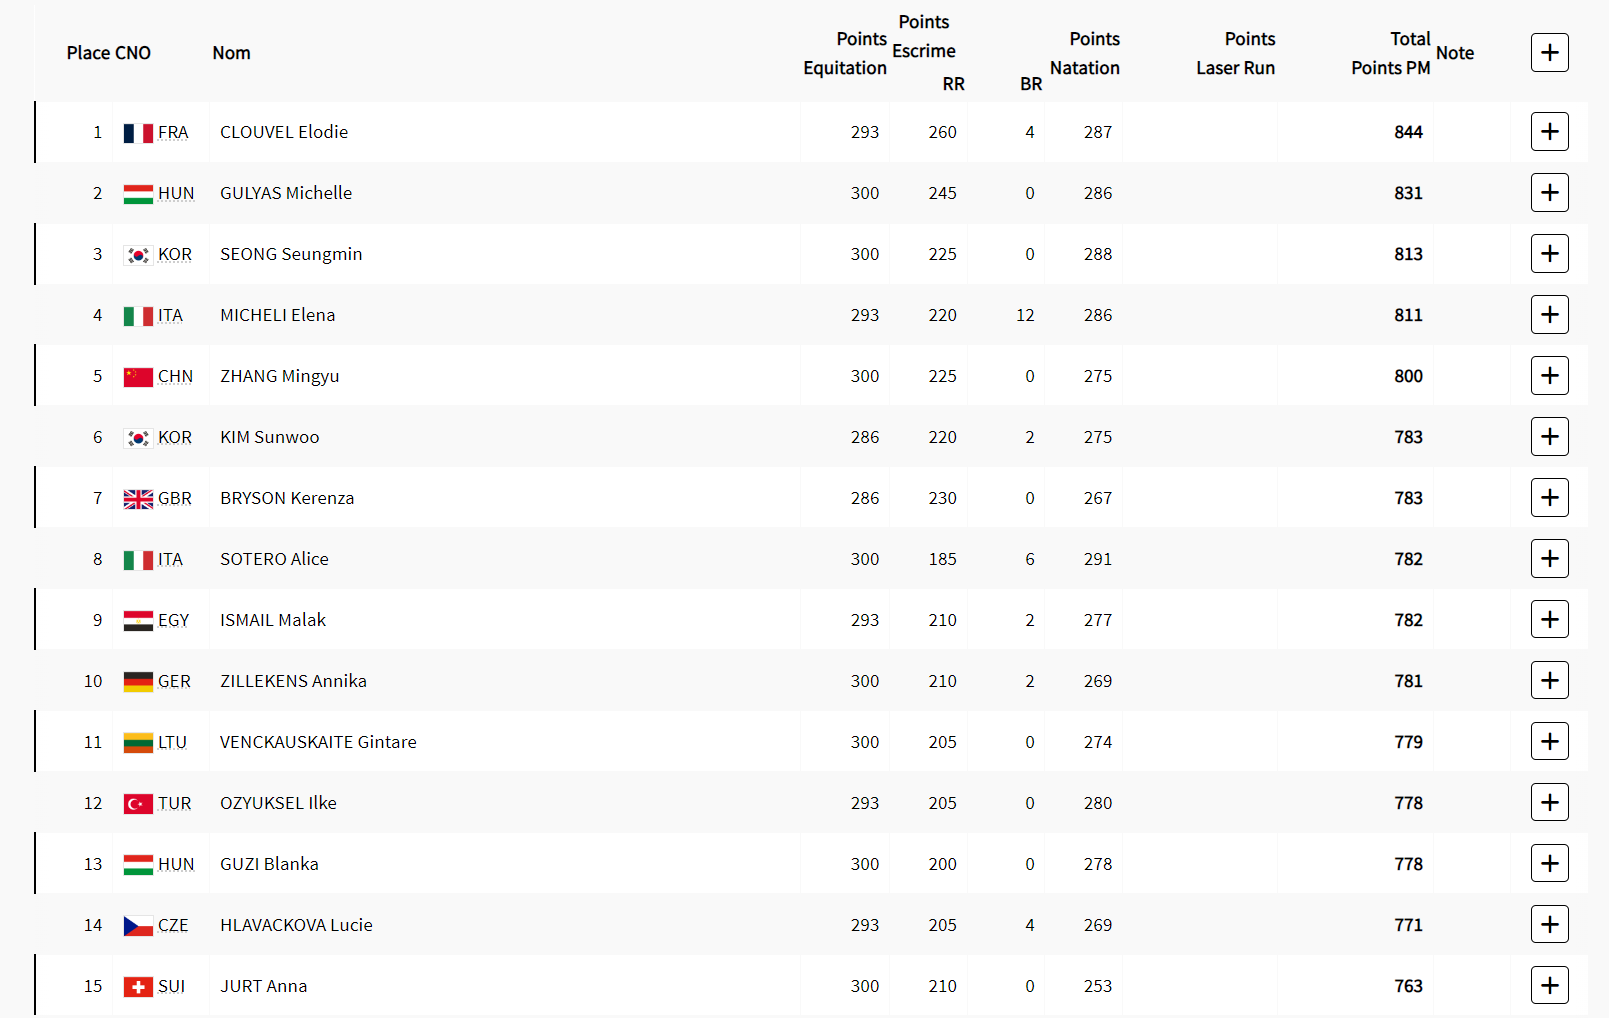Expand details for CLOUVEL Elodie row

(x=1549, y=132)
